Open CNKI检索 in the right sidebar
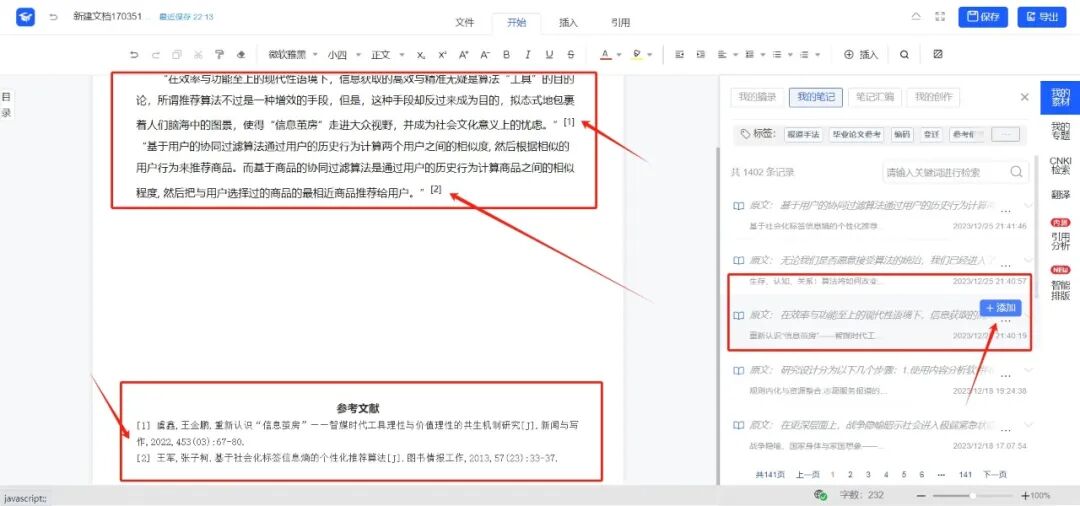 1060,165
